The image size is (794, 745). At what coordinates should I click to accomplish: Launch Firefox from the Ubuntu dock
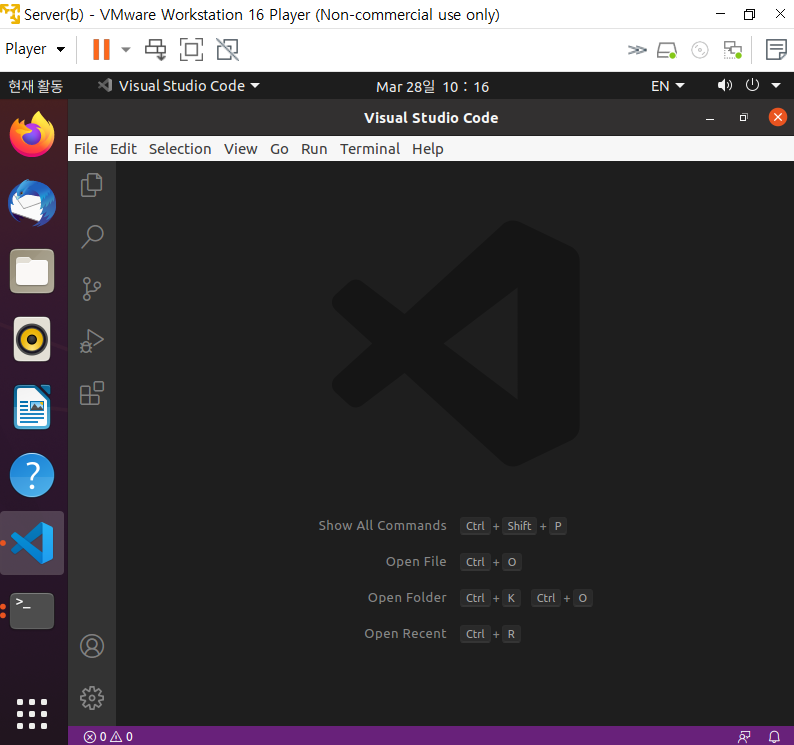32,134
